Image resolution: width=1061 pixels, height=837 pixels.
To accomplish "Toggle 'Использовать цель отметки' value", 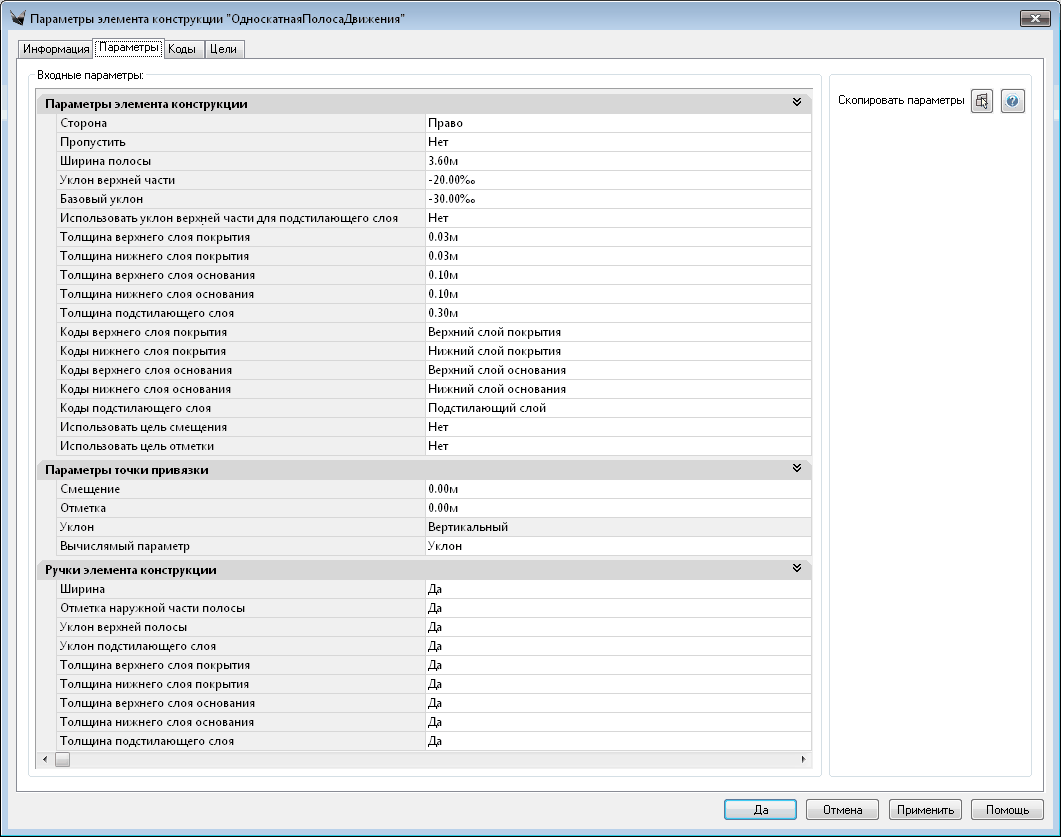I will (x=617, y=446).
